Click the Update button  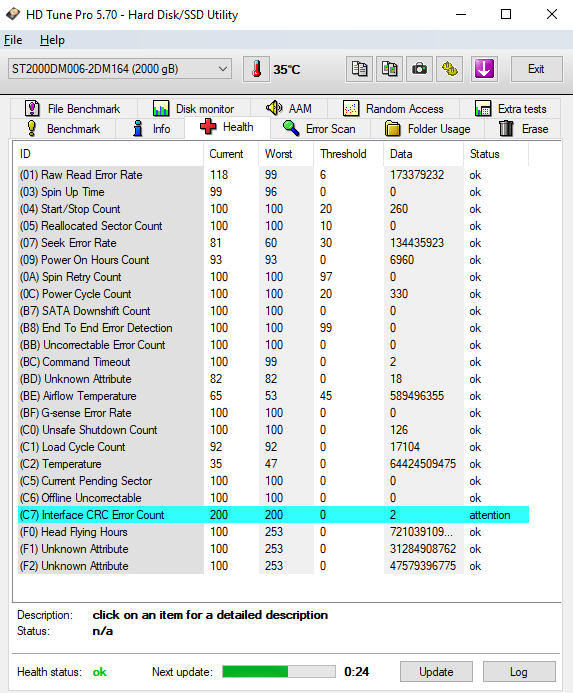click(436, 672)
